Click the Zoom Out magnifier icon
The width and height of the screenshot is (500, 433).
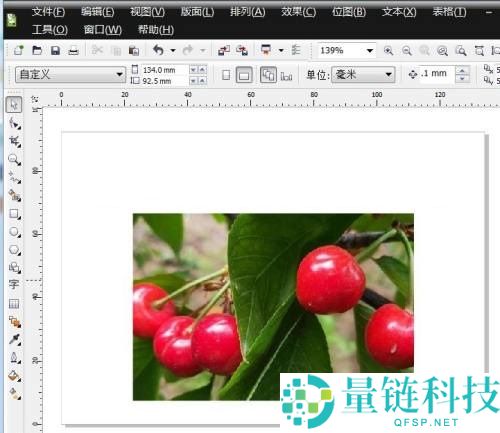(x=406, y=51)
